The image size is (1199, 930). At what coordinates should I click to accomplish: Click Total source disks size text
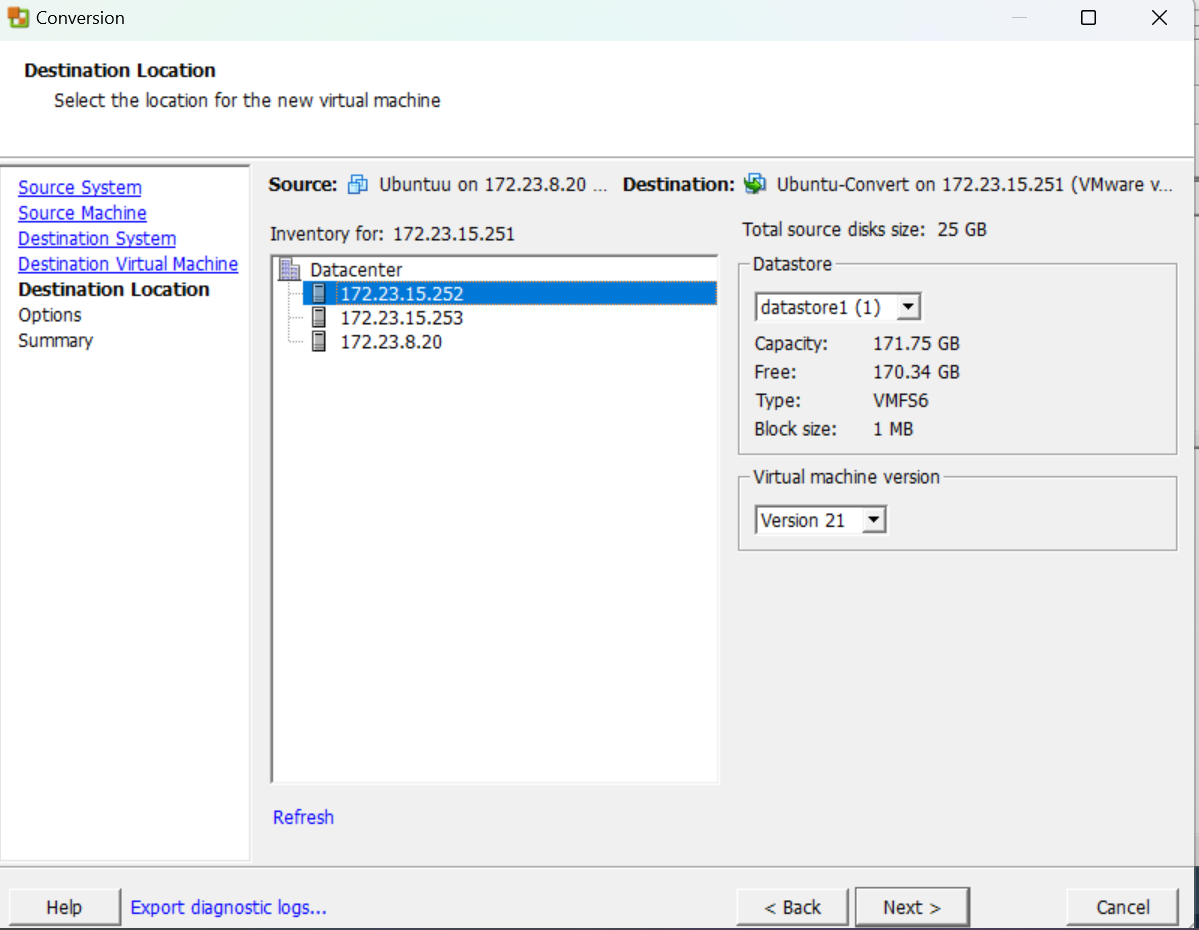click(864, 229)
